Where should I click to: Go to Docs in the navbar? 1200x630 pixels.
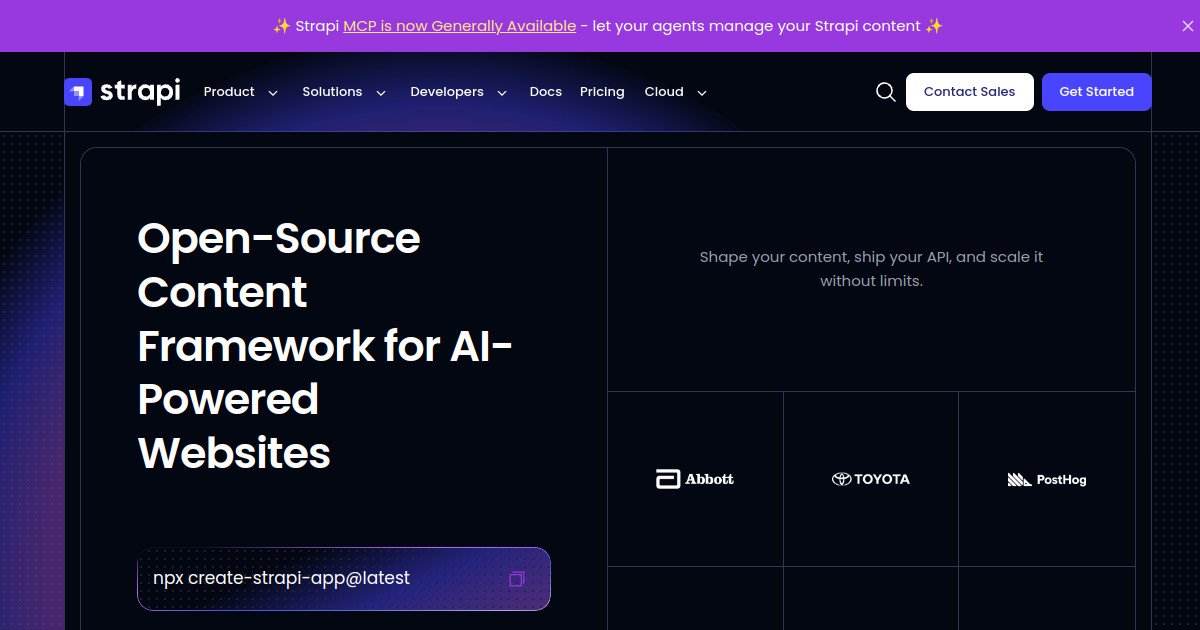pos(546,92)
